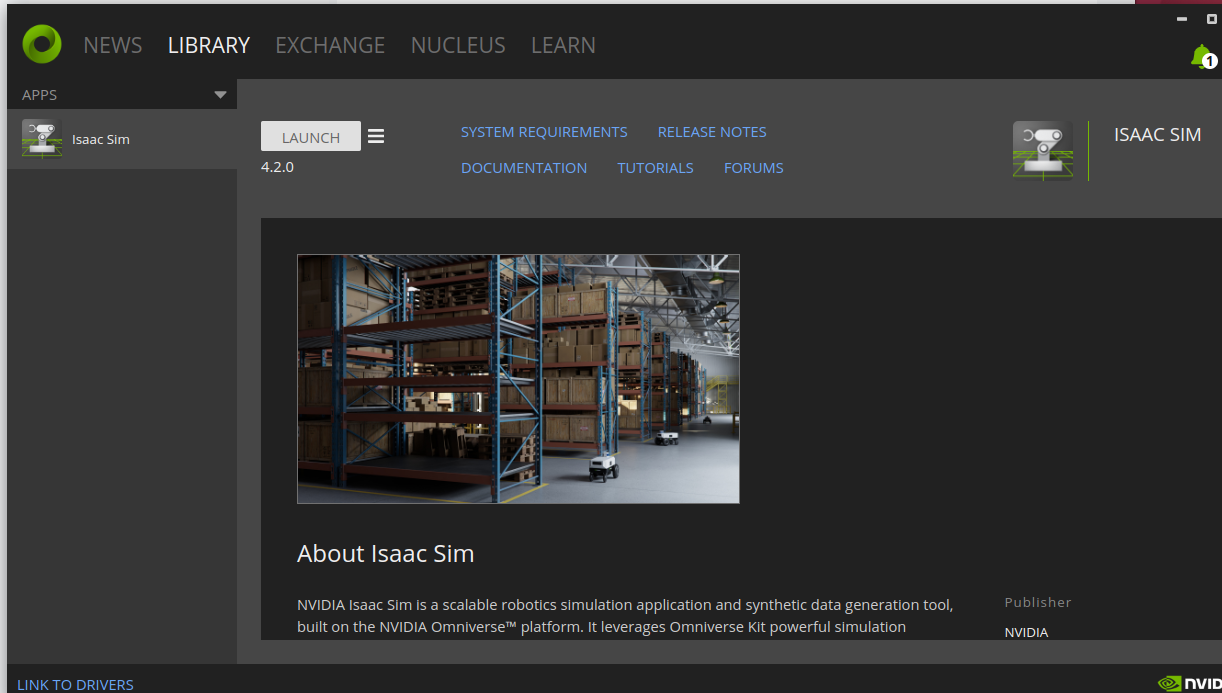Click the Publisher label
The image size is (1222, 693).
(x=1038, y=602)
